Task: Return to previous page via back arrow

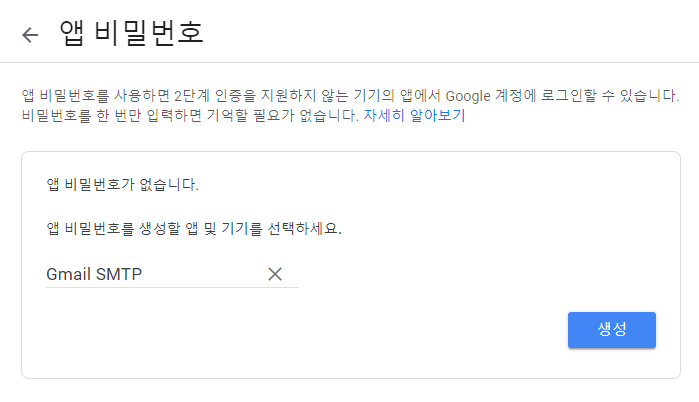Action: [30, 35]
